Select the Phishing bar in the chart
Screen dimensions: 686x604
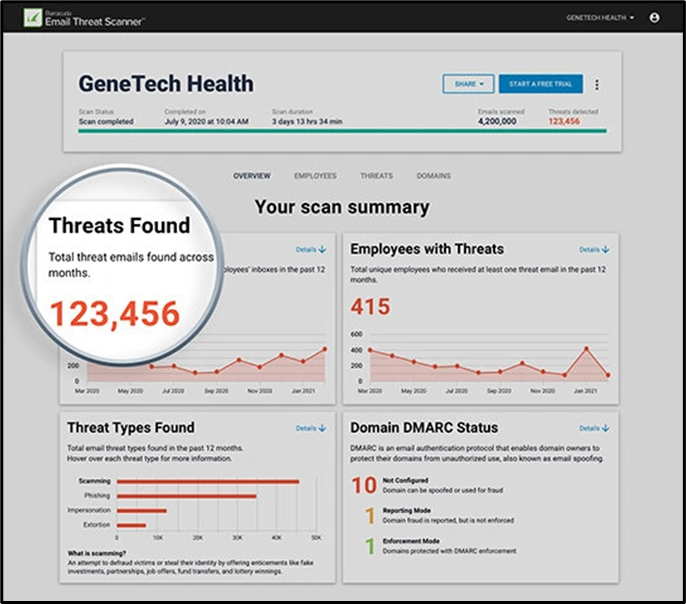(186, 495)
